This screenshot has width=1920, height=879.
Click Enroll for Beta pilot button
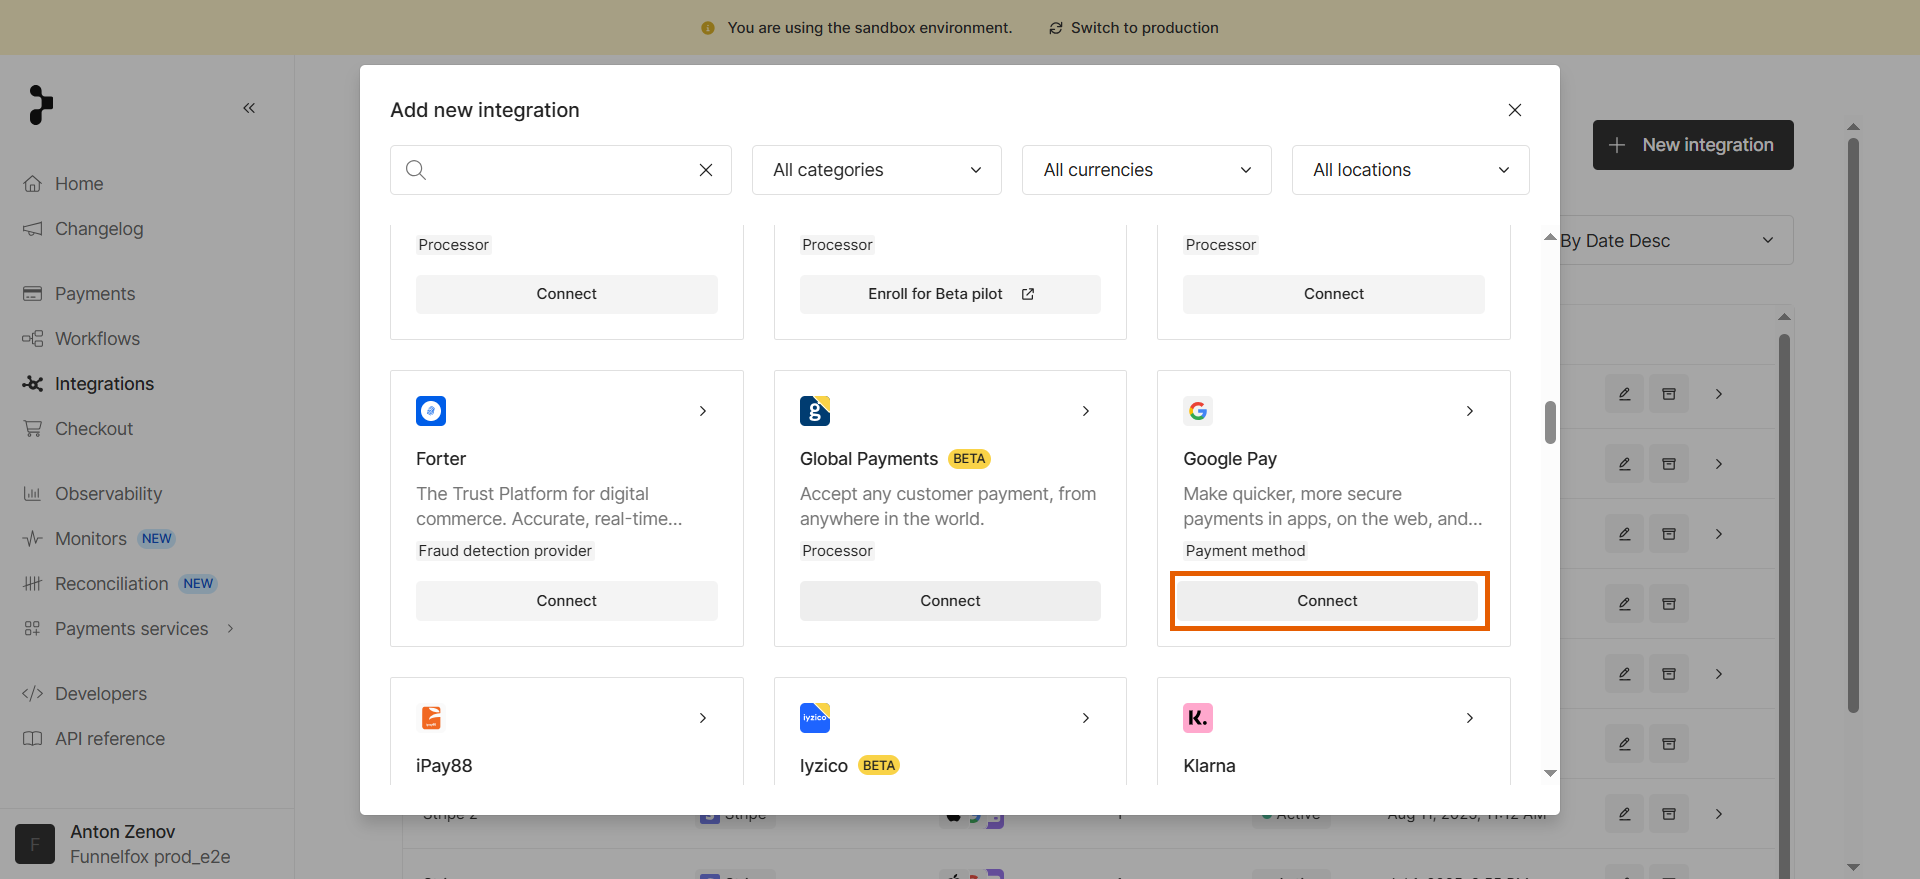tap(950, 294)
